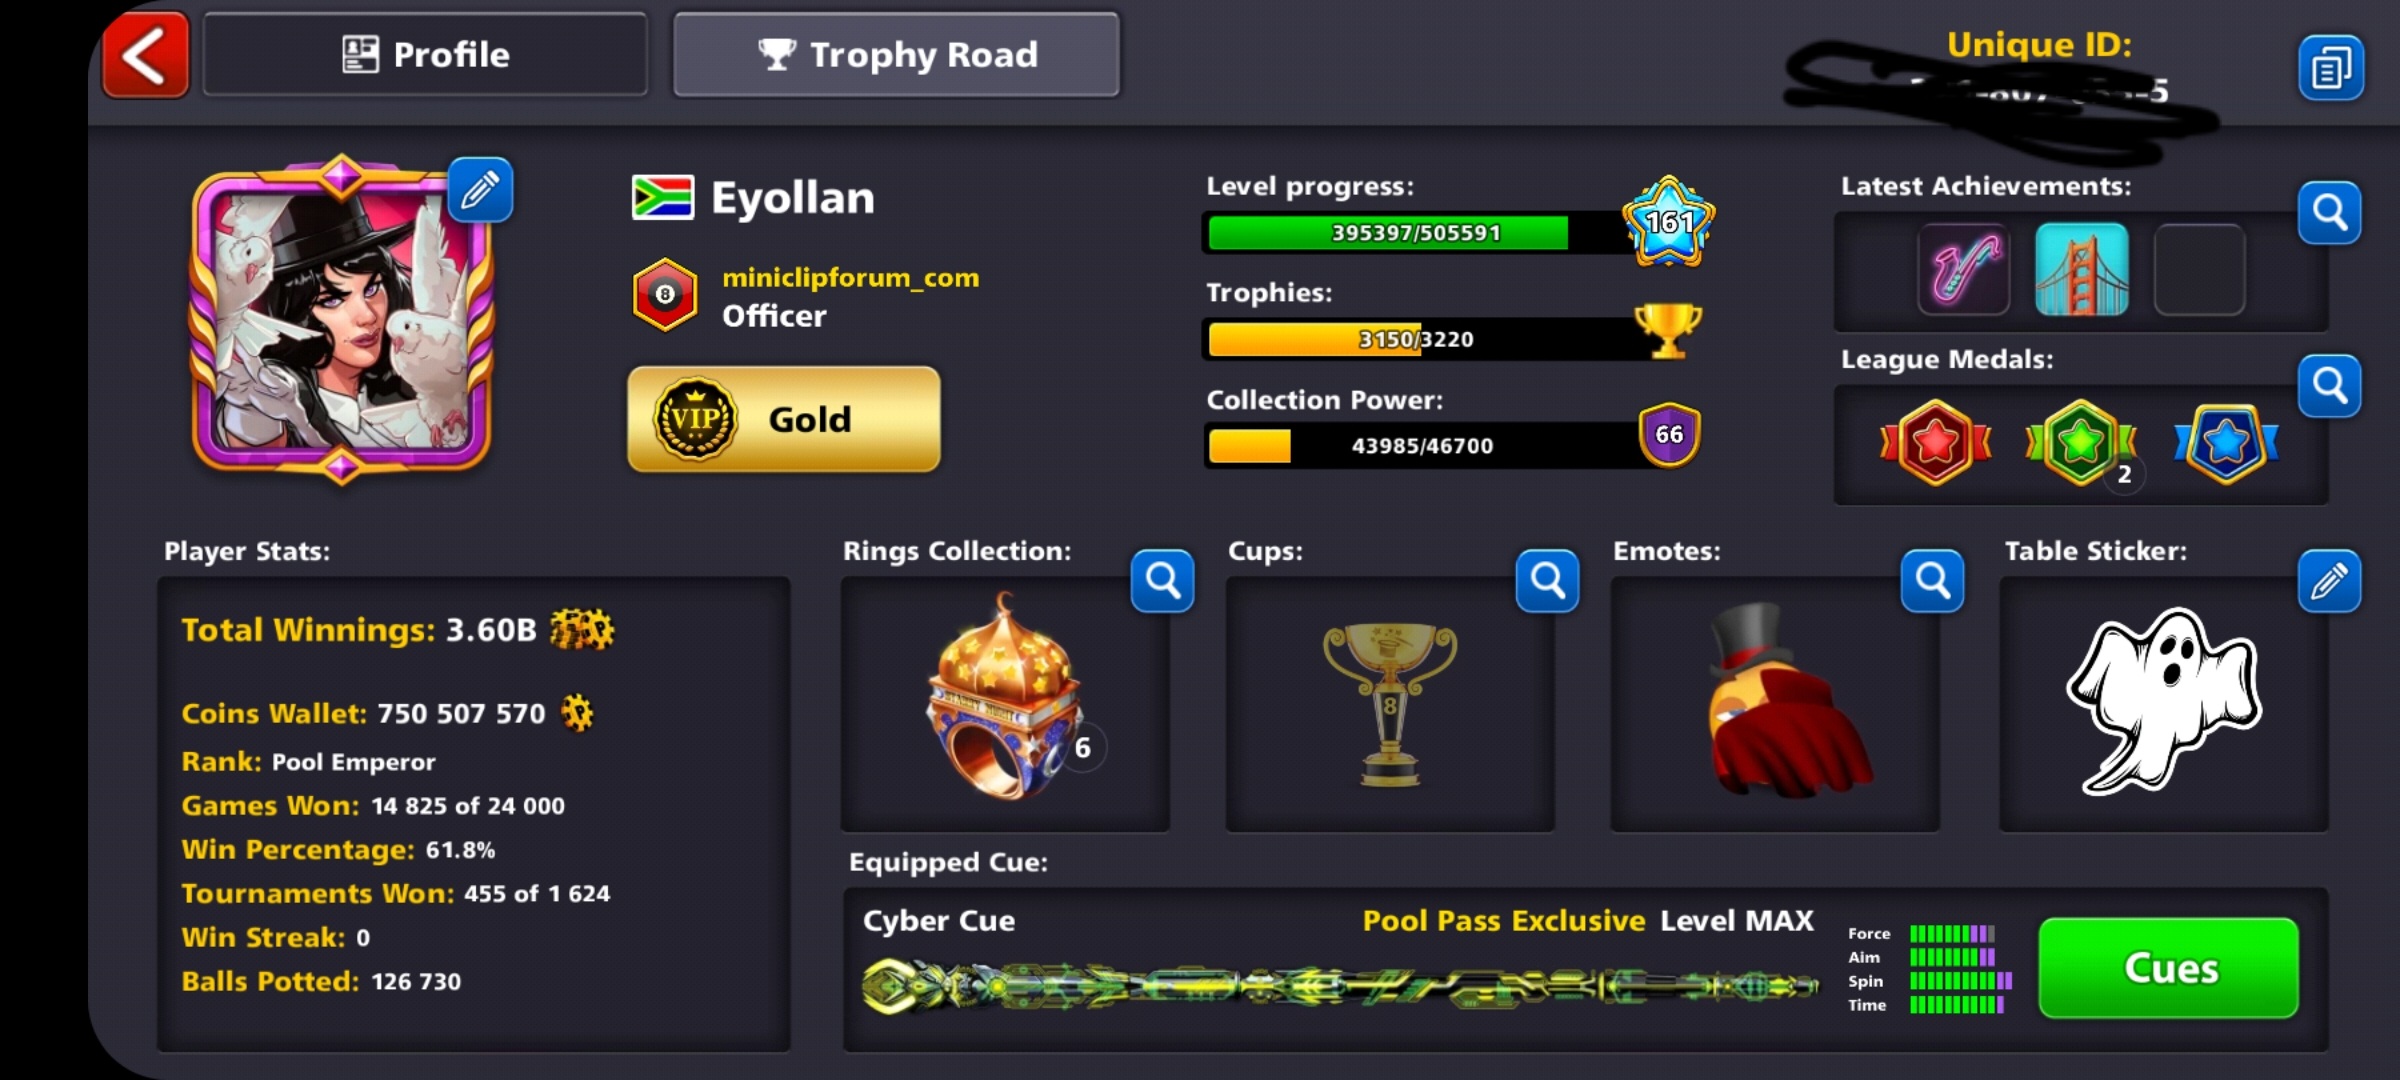Edit the Table Sticker pencil icon
The height and width of the screenshot is (1080, 2400).
pos(2330,580)
